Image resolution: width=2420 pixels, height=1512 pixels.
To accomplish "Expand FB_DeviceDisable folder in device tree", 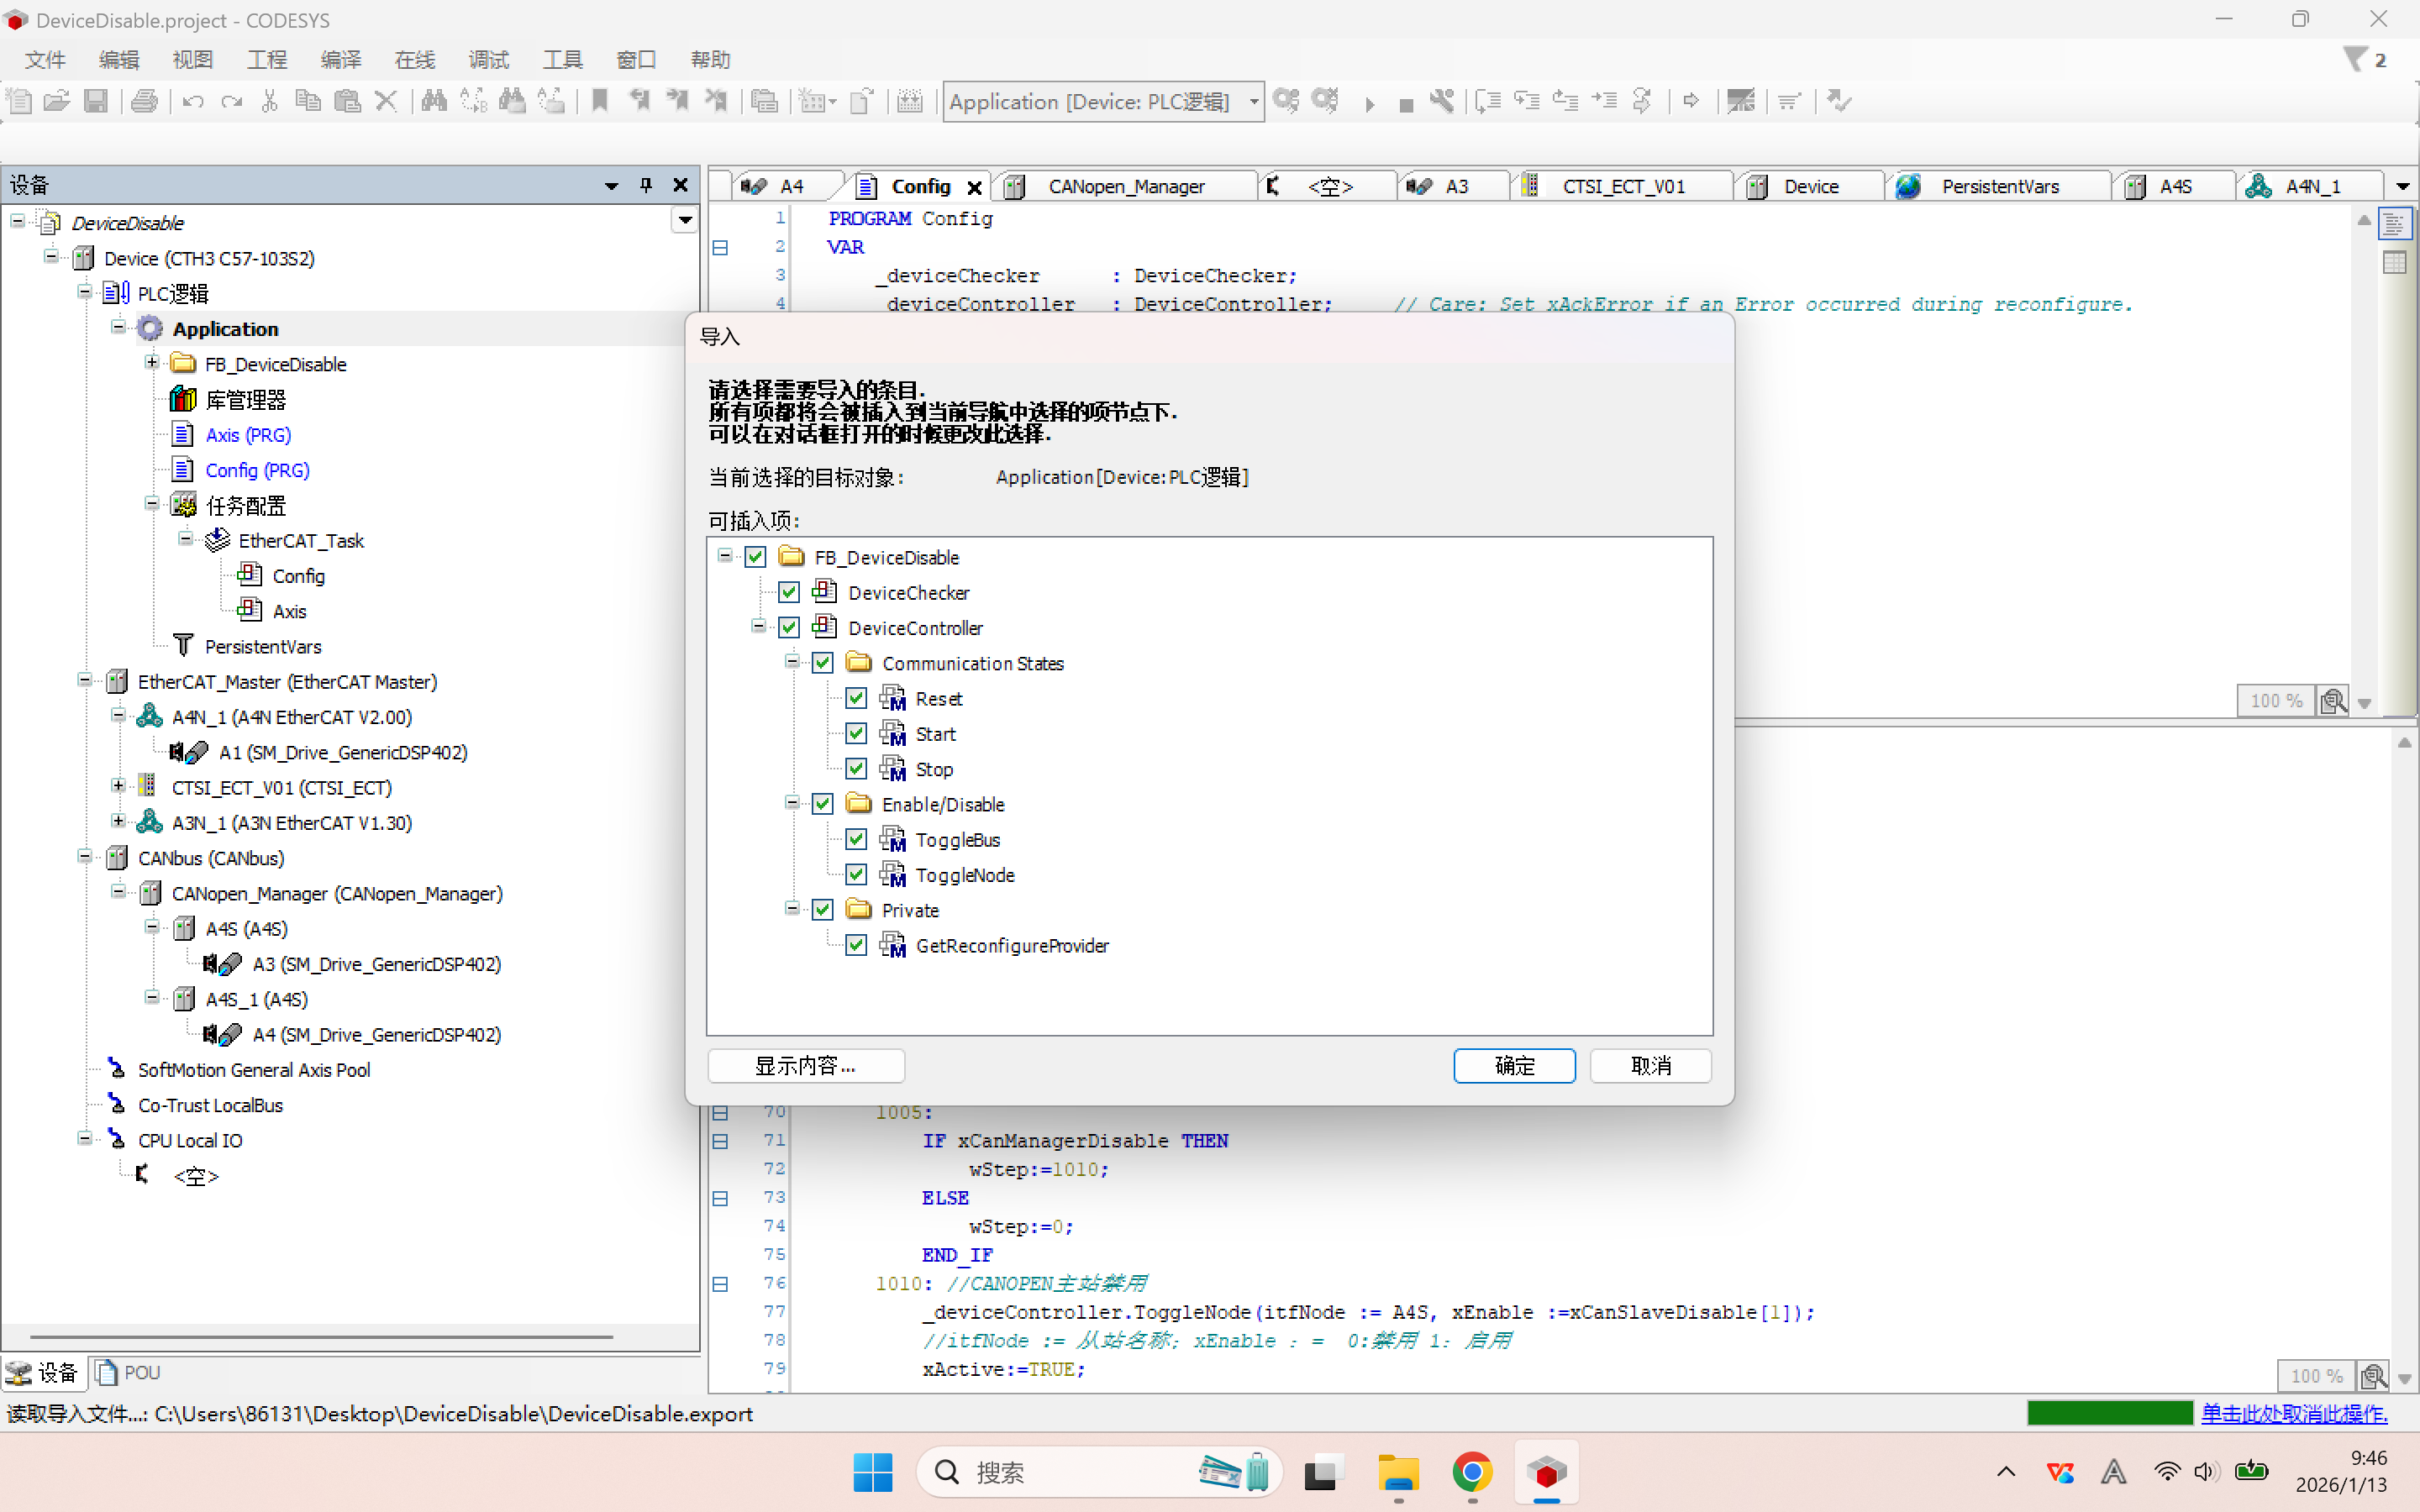I will click(152, 363).
